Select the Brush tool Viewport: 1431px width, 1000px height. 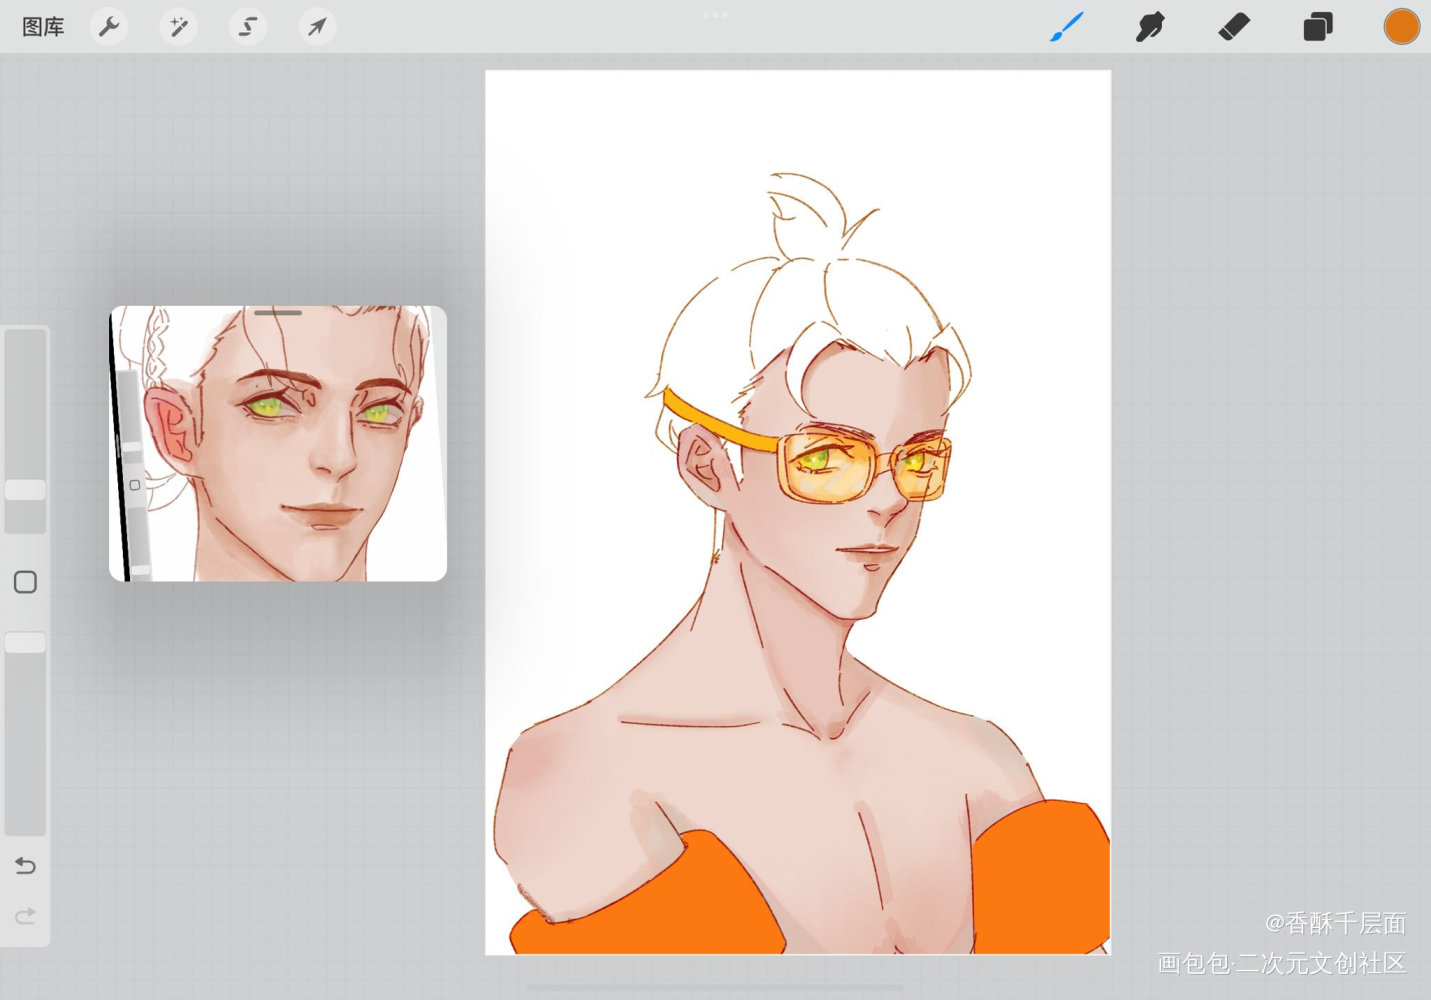1066,27
